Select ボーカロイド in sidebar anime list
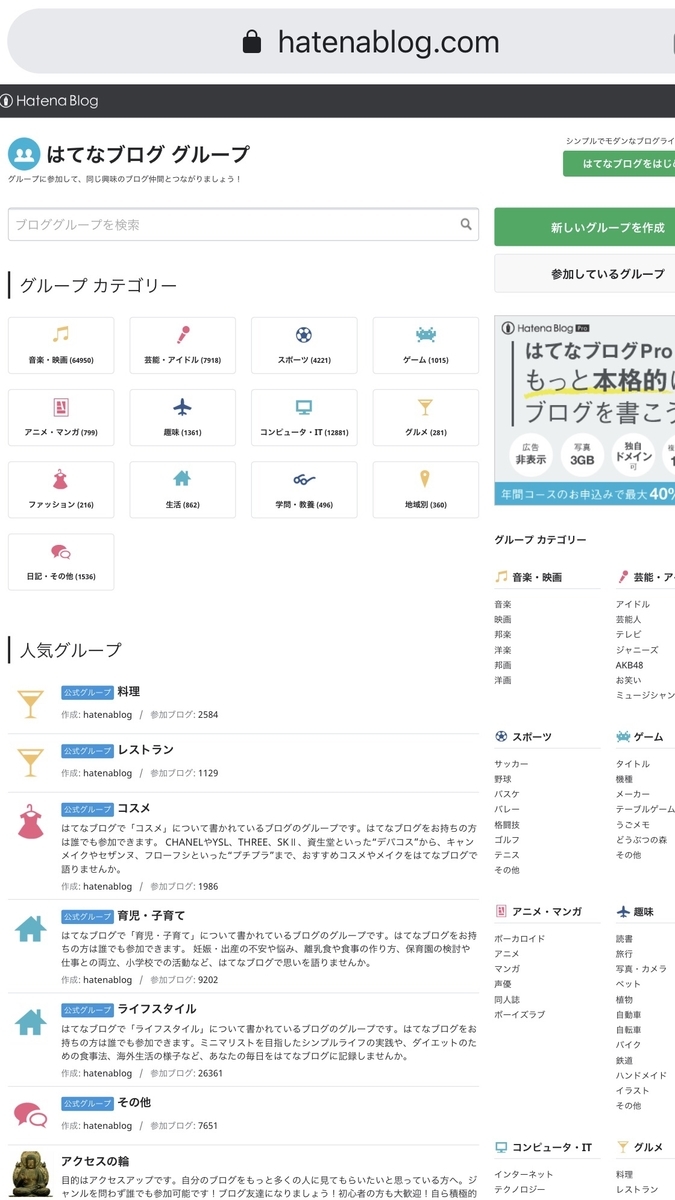The height and width of the screenshot is (1200, 675). pyautogui.click(x=520, y=939)
